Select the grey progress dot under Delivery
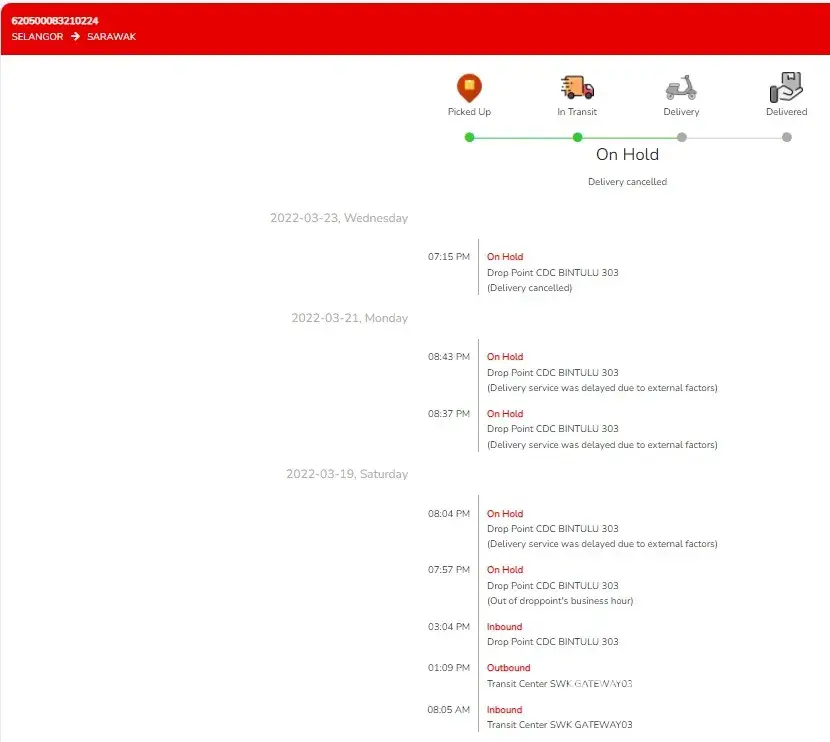Screen dimensions: 830x742 point(681,137)
